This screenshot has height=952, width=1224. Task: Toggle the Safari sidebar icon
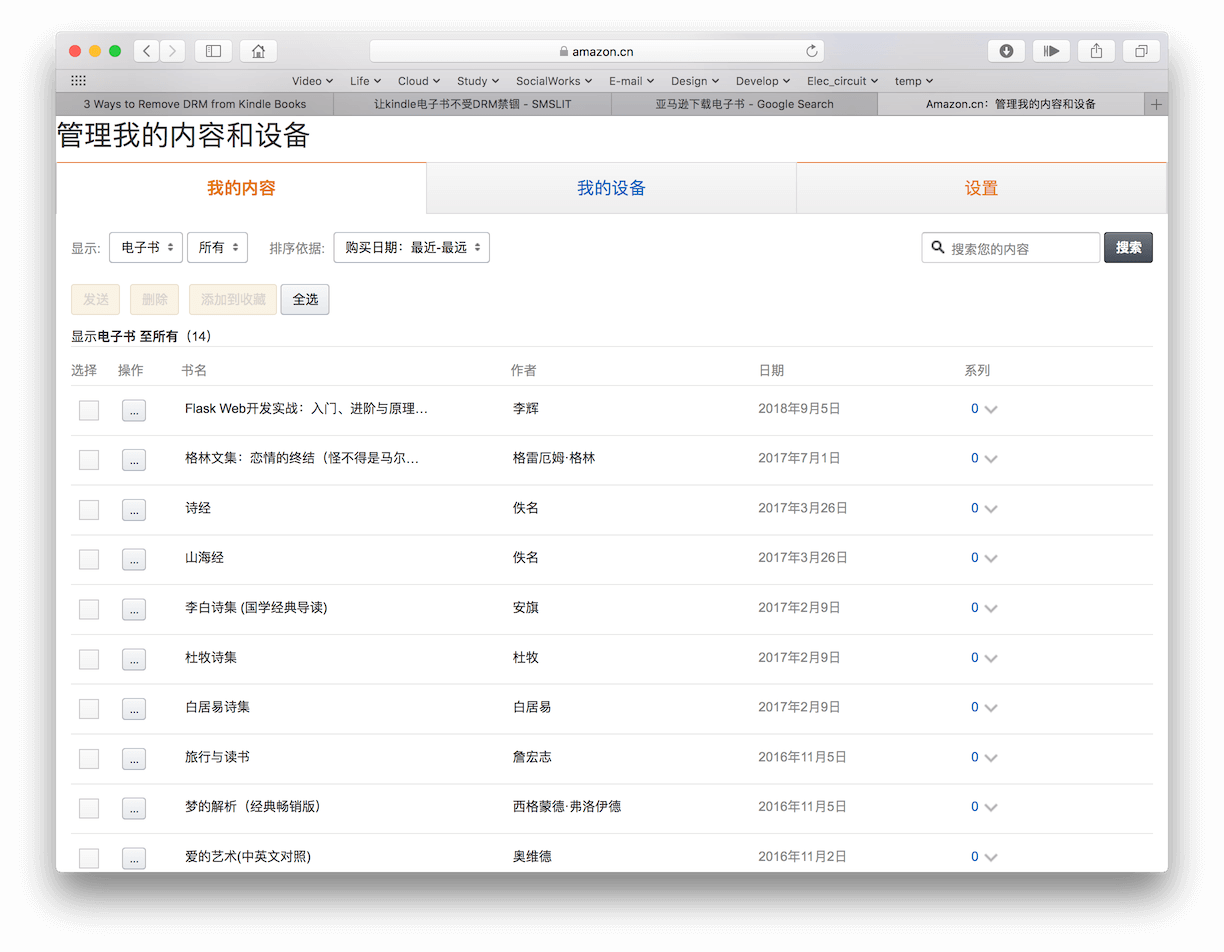pyautogui.click(x=213, y=51)
